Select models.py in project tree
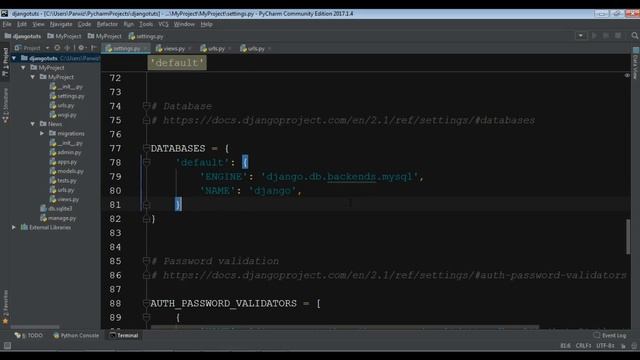Image resolution: width=640 pixels, height=360 pixels. 67,171
